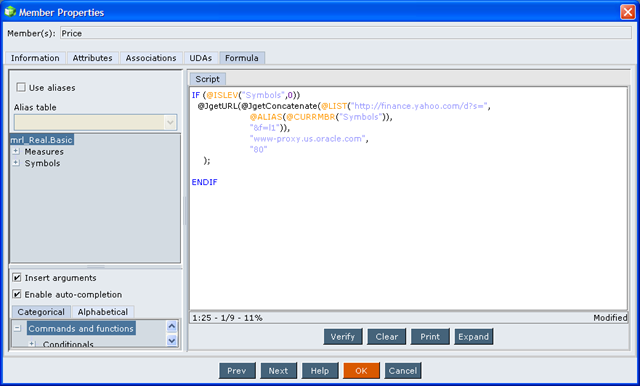Click the Print button
The width and height of the screenshot is (640, 386).
pyautogui.click(x=430, y=337)
